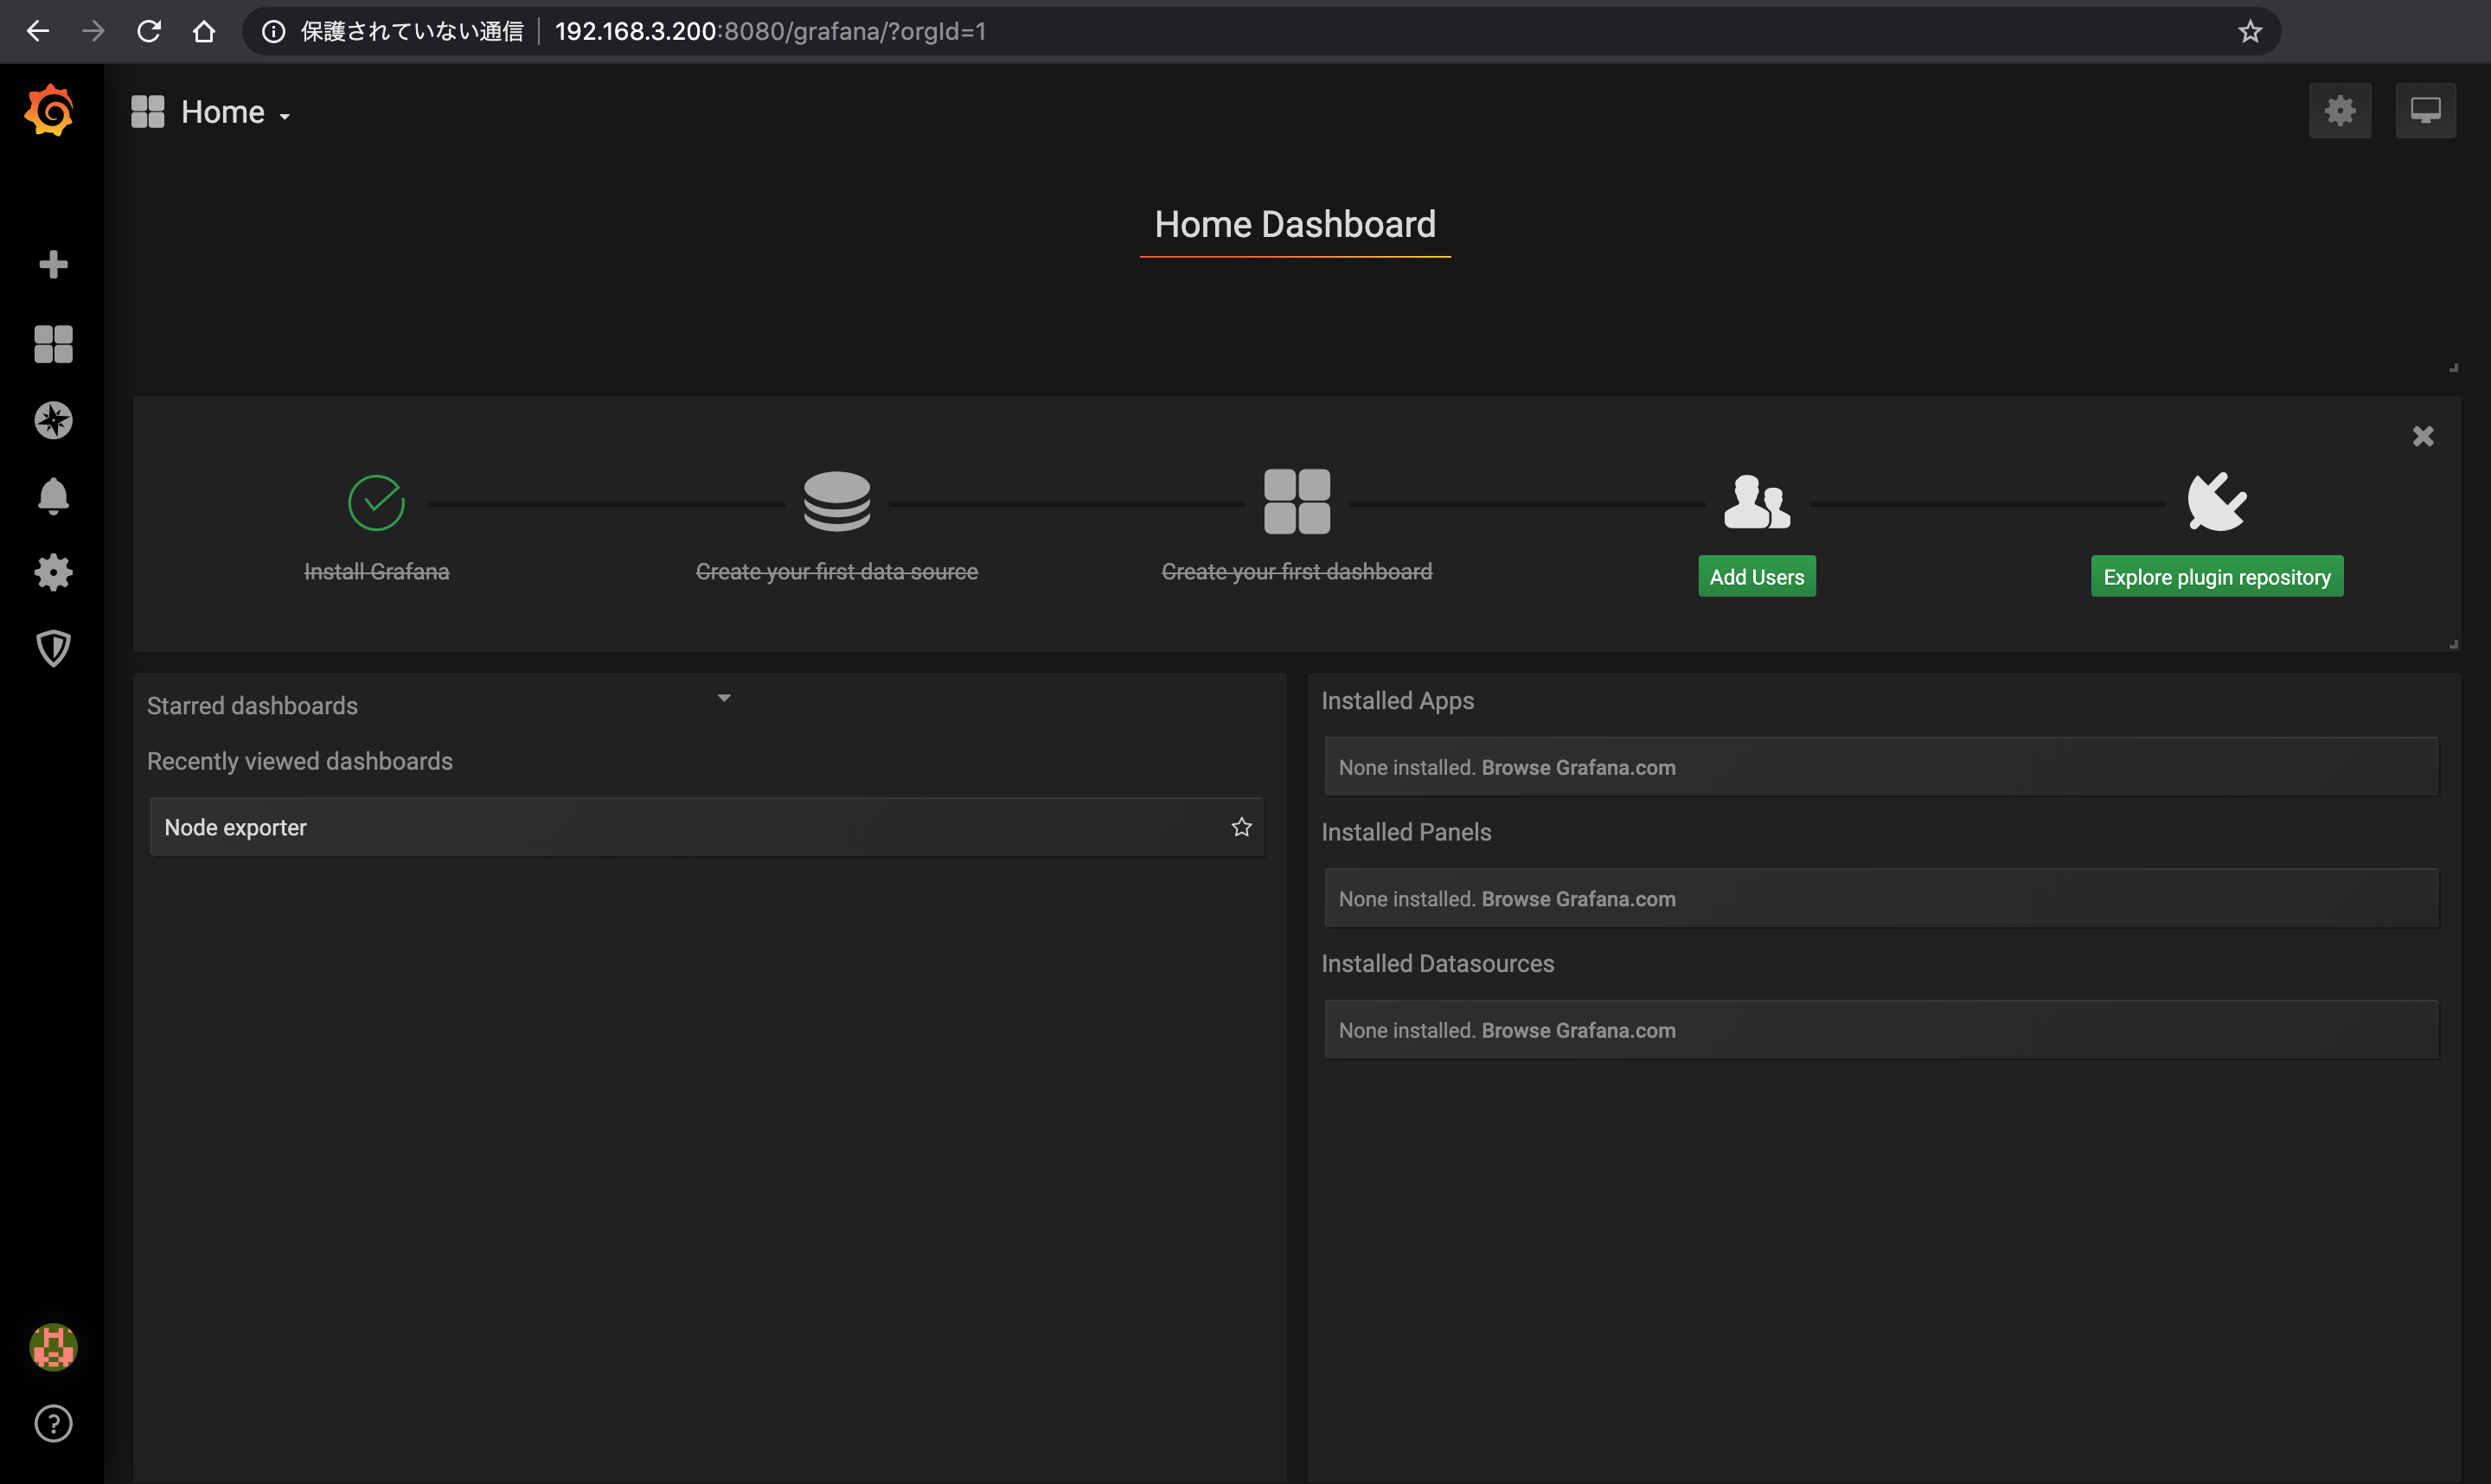Click the Home Dashboard title
Screen dimensions: 2491x1484
tap(1295, 224)
